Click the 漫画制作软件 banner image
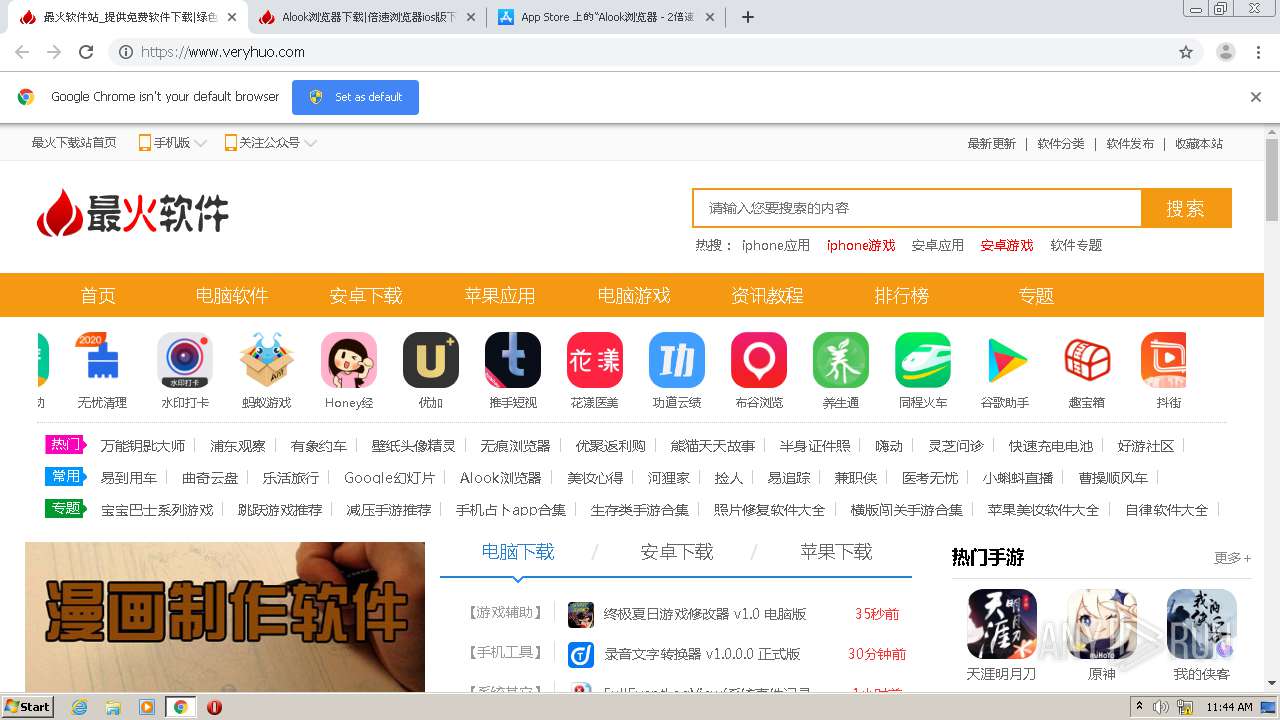1280x720 pixels. pos(225,617)
